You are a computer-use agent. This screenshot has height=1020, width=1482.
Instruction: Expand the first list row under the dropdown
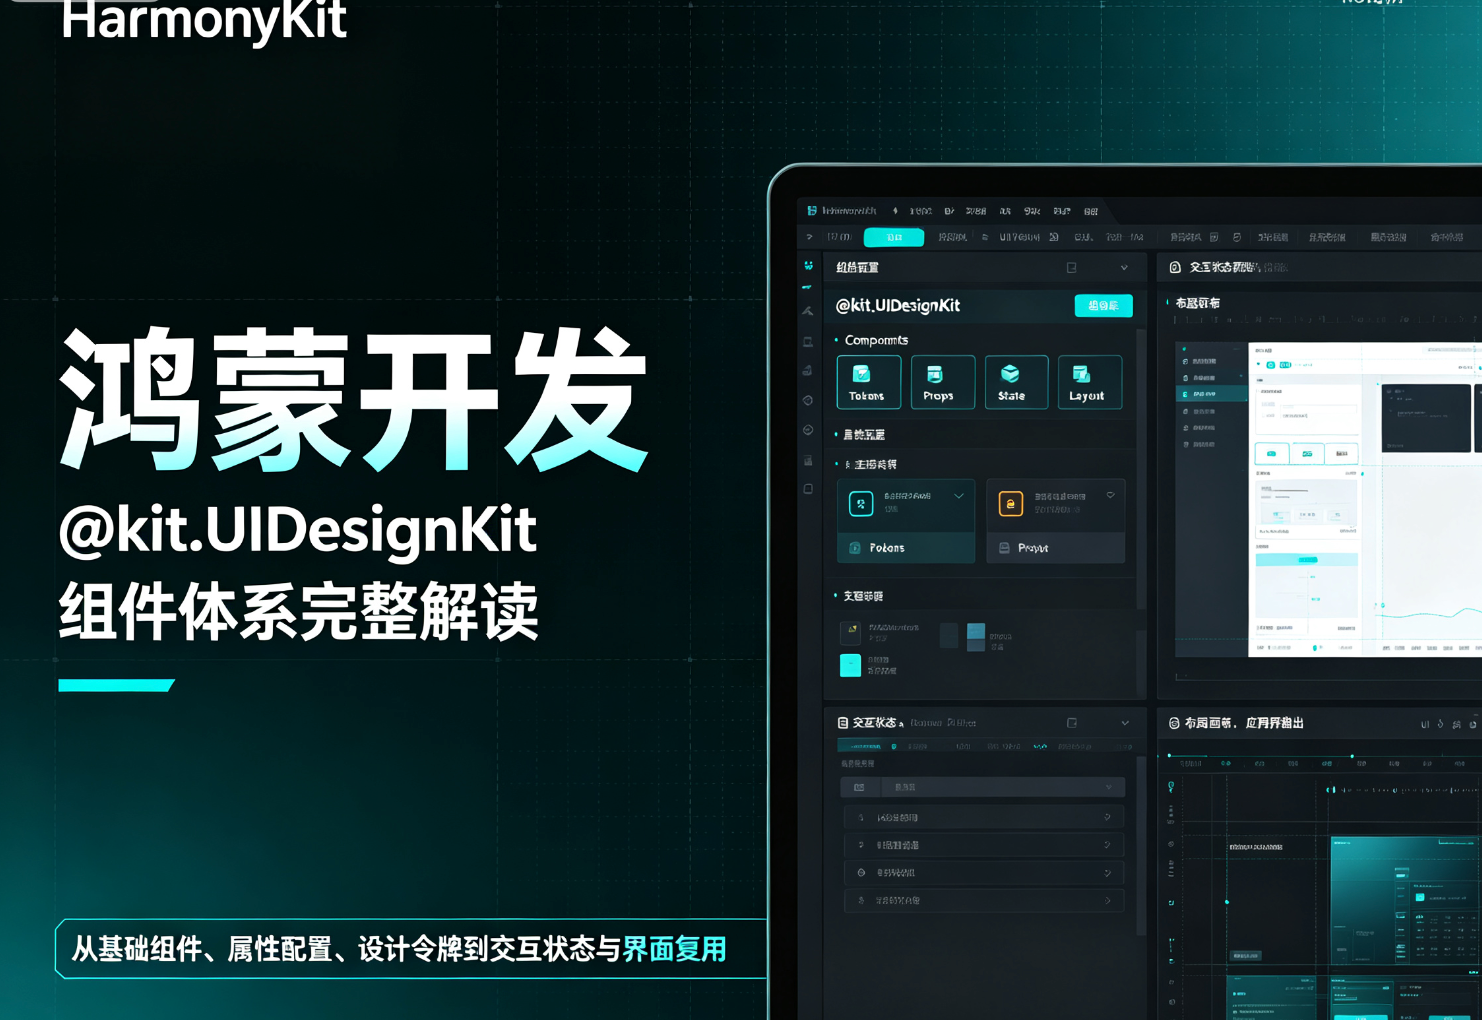(984, 817)
